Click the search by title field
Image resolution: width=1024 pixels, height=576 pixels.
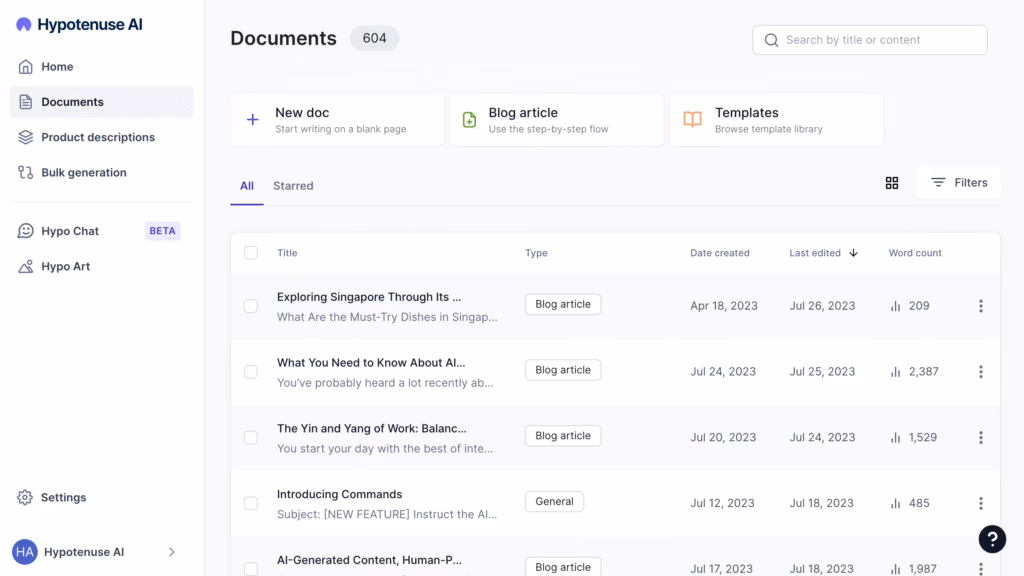(x=868, y=39)
